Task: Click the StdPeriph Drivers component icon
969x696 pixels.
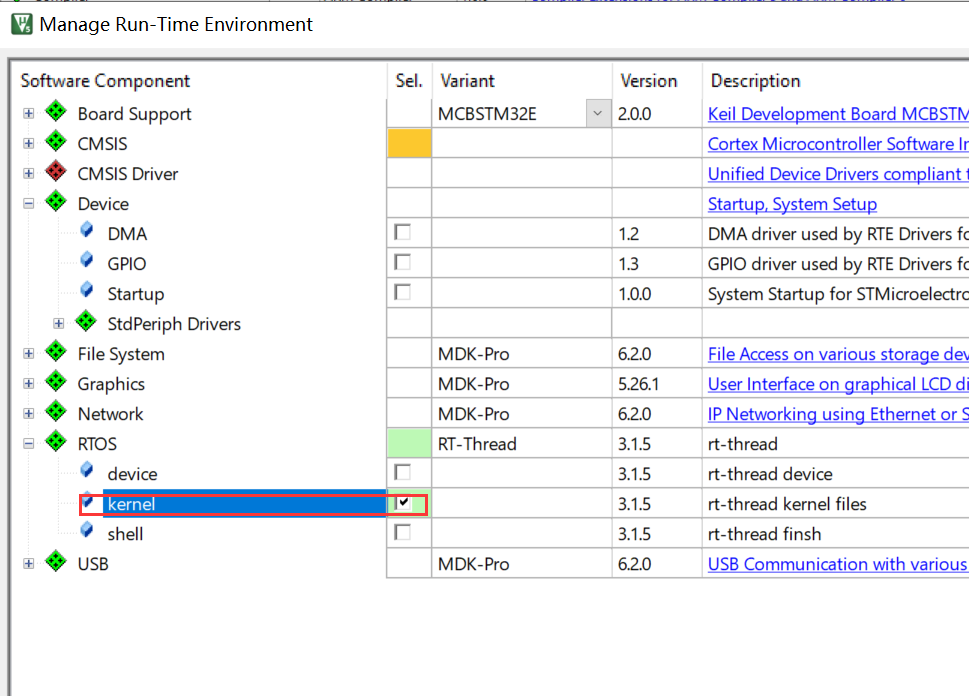Action: point(85,323)
